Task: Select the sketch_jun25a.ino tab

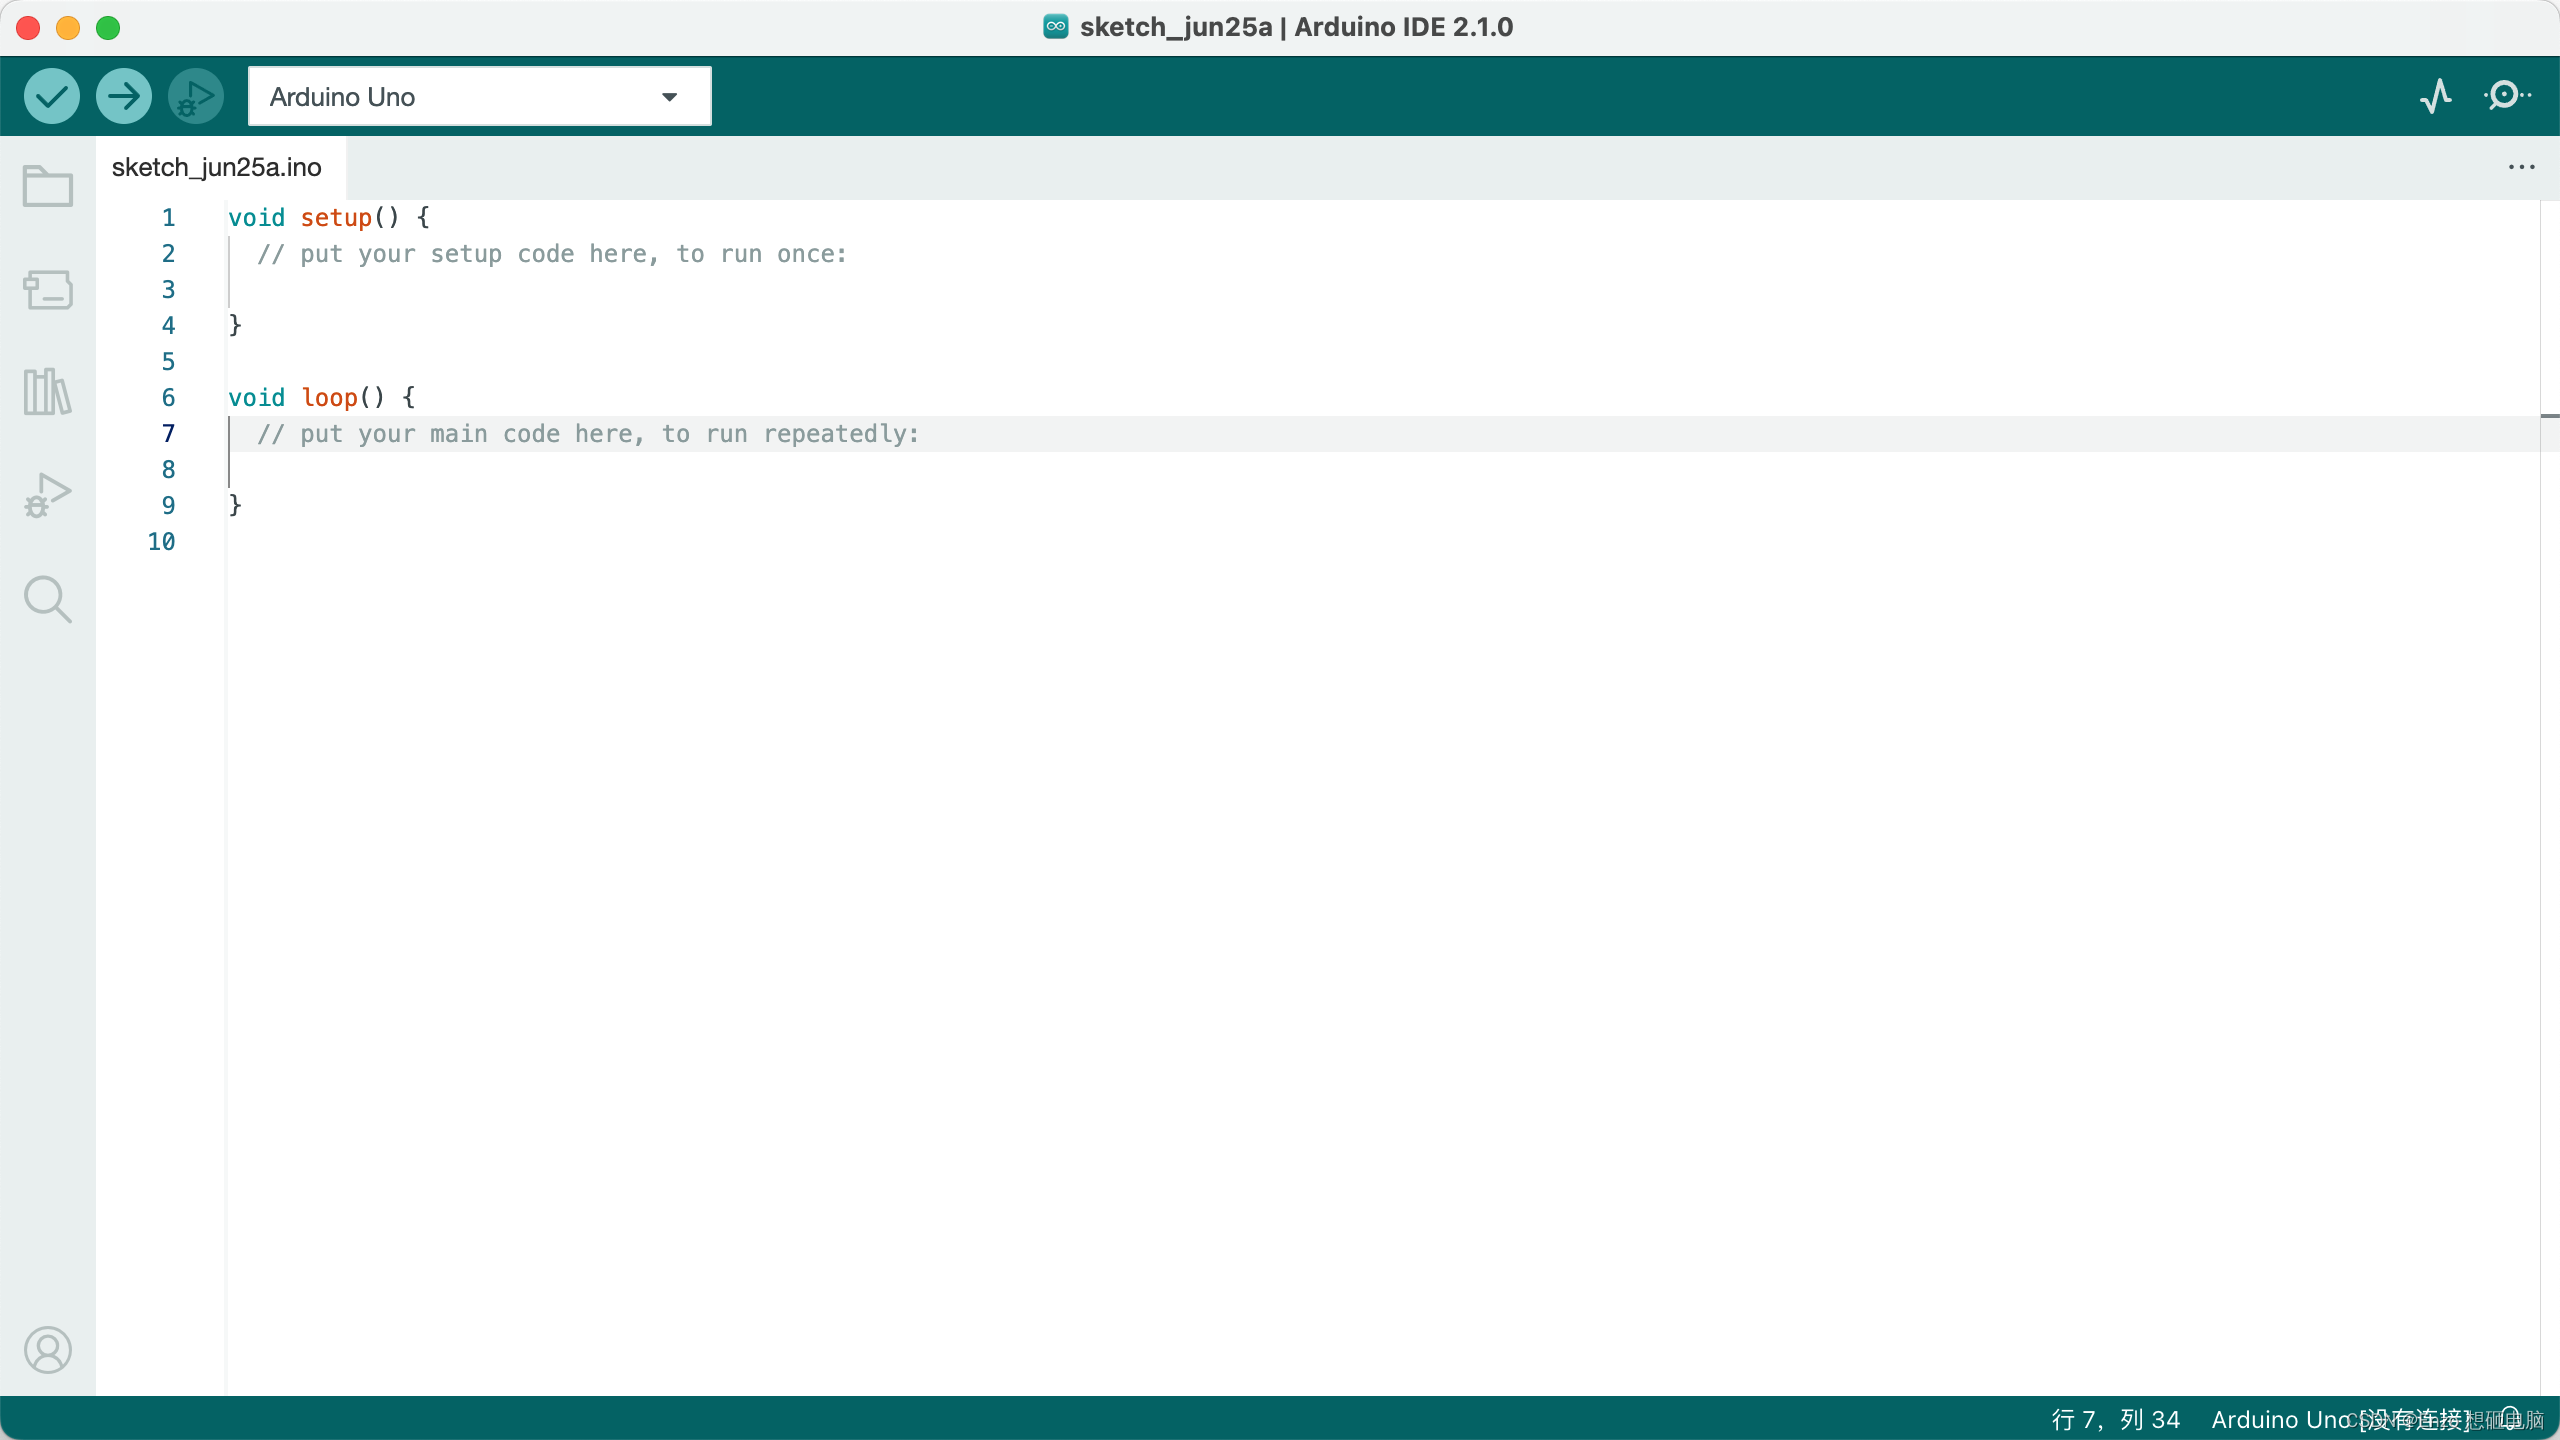Action: coord(217,167)
